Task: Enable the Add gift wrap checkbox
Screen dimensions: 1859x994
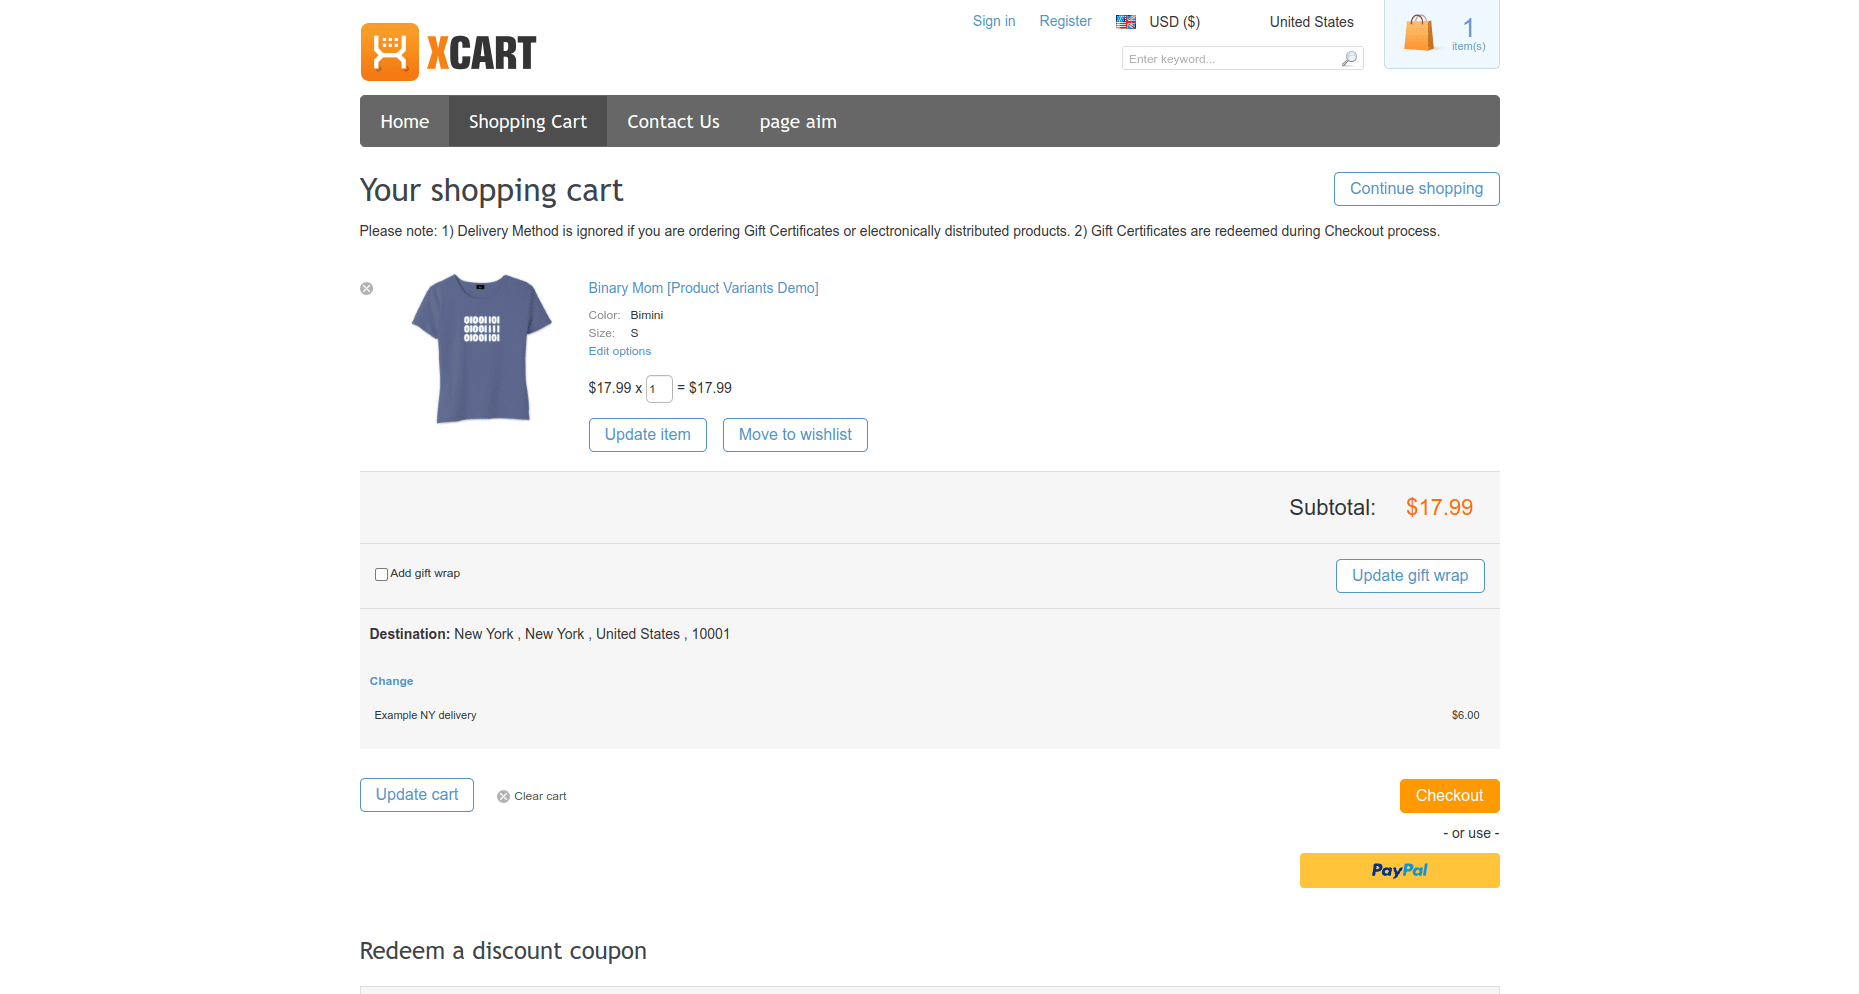Action: click(381, 575)
